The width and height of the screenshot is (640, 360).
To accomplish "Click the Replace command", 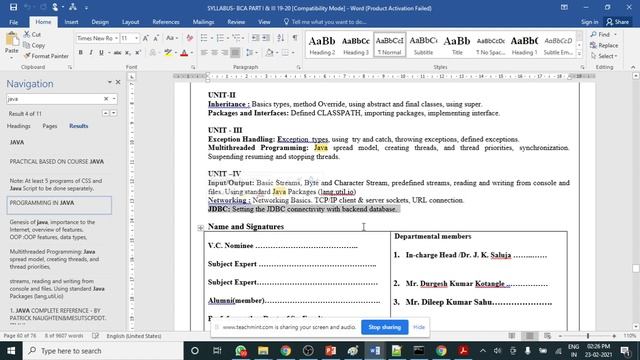I will [x=604, y=45].
